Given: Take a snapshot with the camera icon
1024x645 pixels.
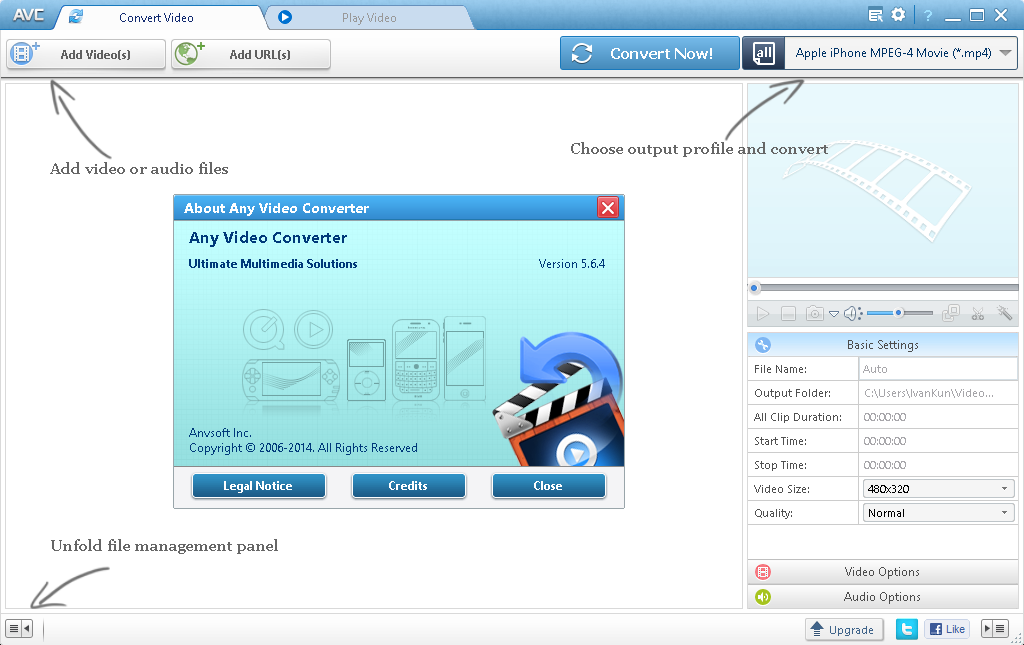Looking at the screenshot, I should coord(814,314).
